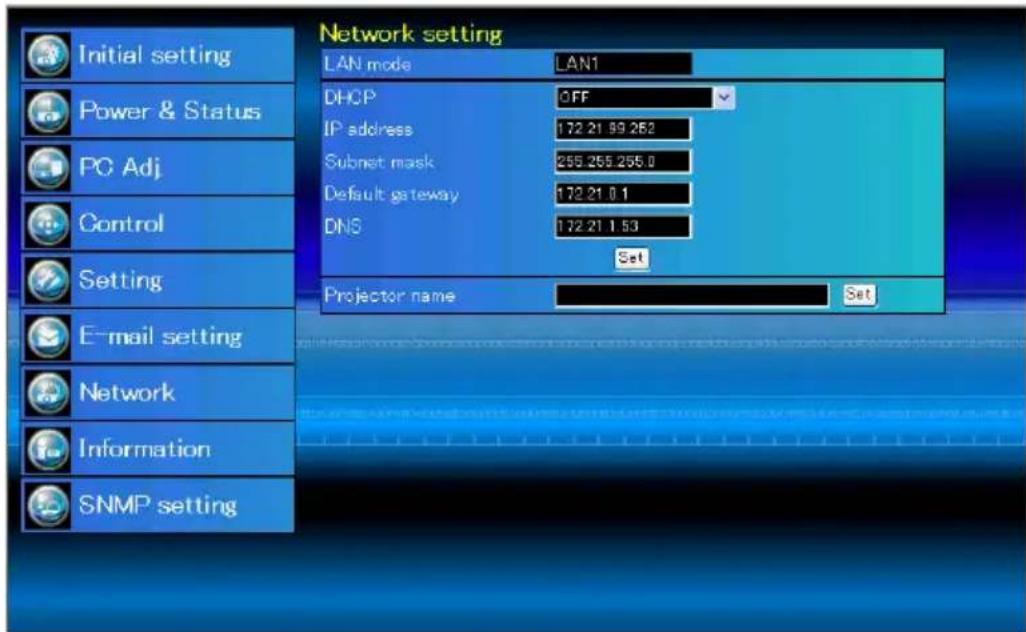Click the Subnet mask input field

[x=622, y=162]
